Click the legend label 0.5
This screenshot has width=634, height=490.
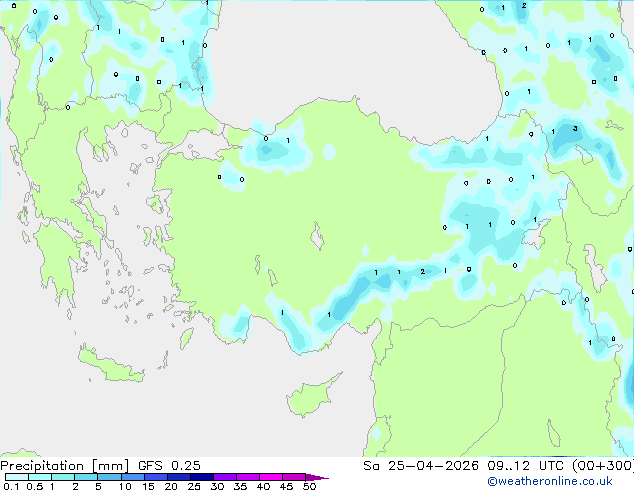(35, 486)
